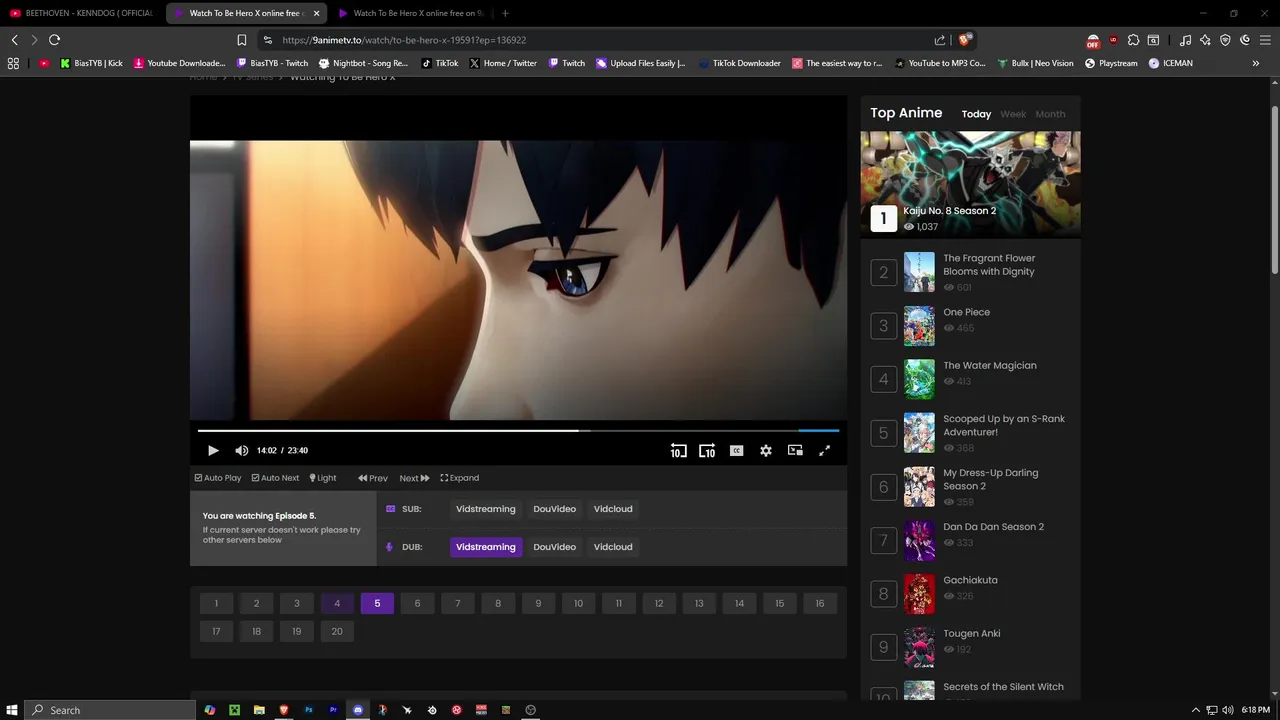Open episode 1

pyautogui.click(x=216, y=603)
